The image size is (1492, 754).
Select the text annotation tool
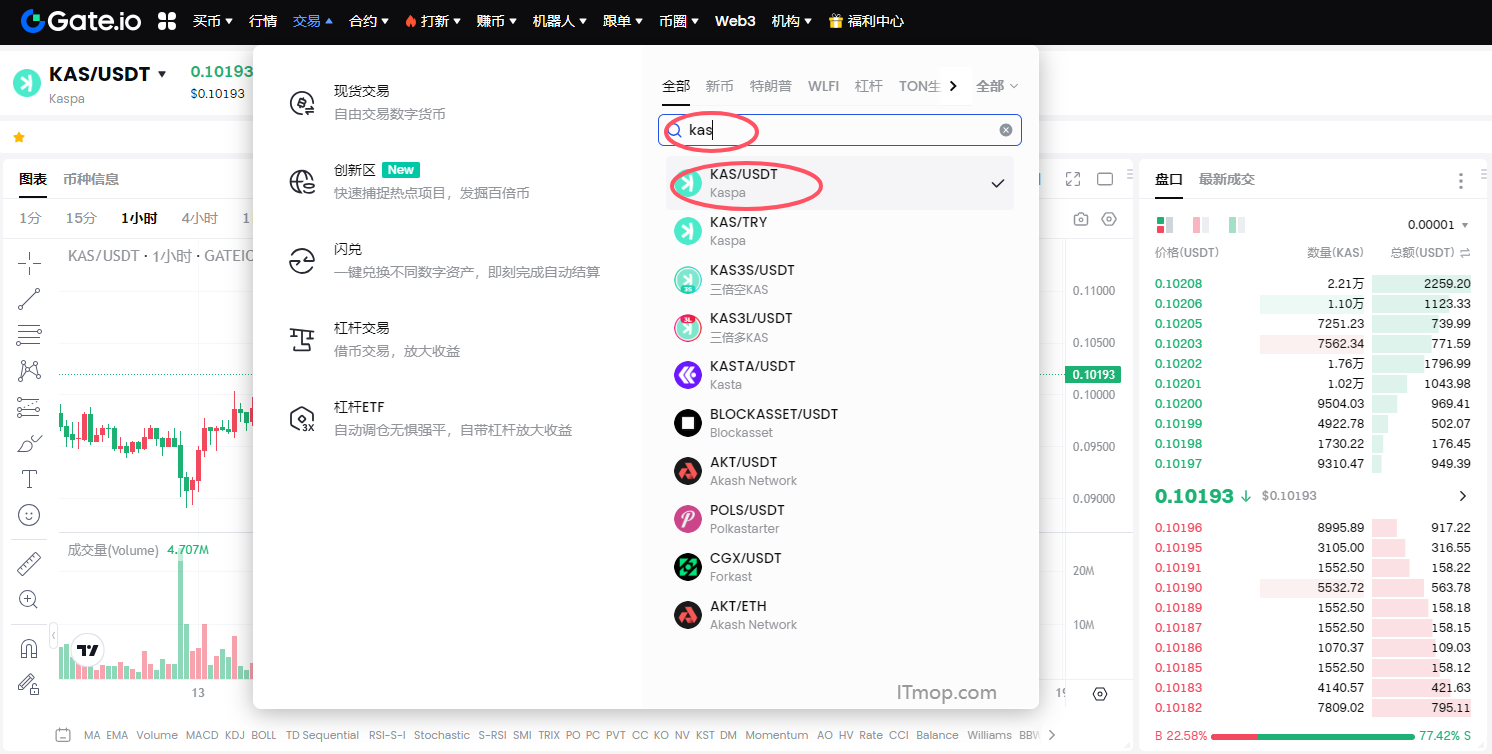pos(29,479)
